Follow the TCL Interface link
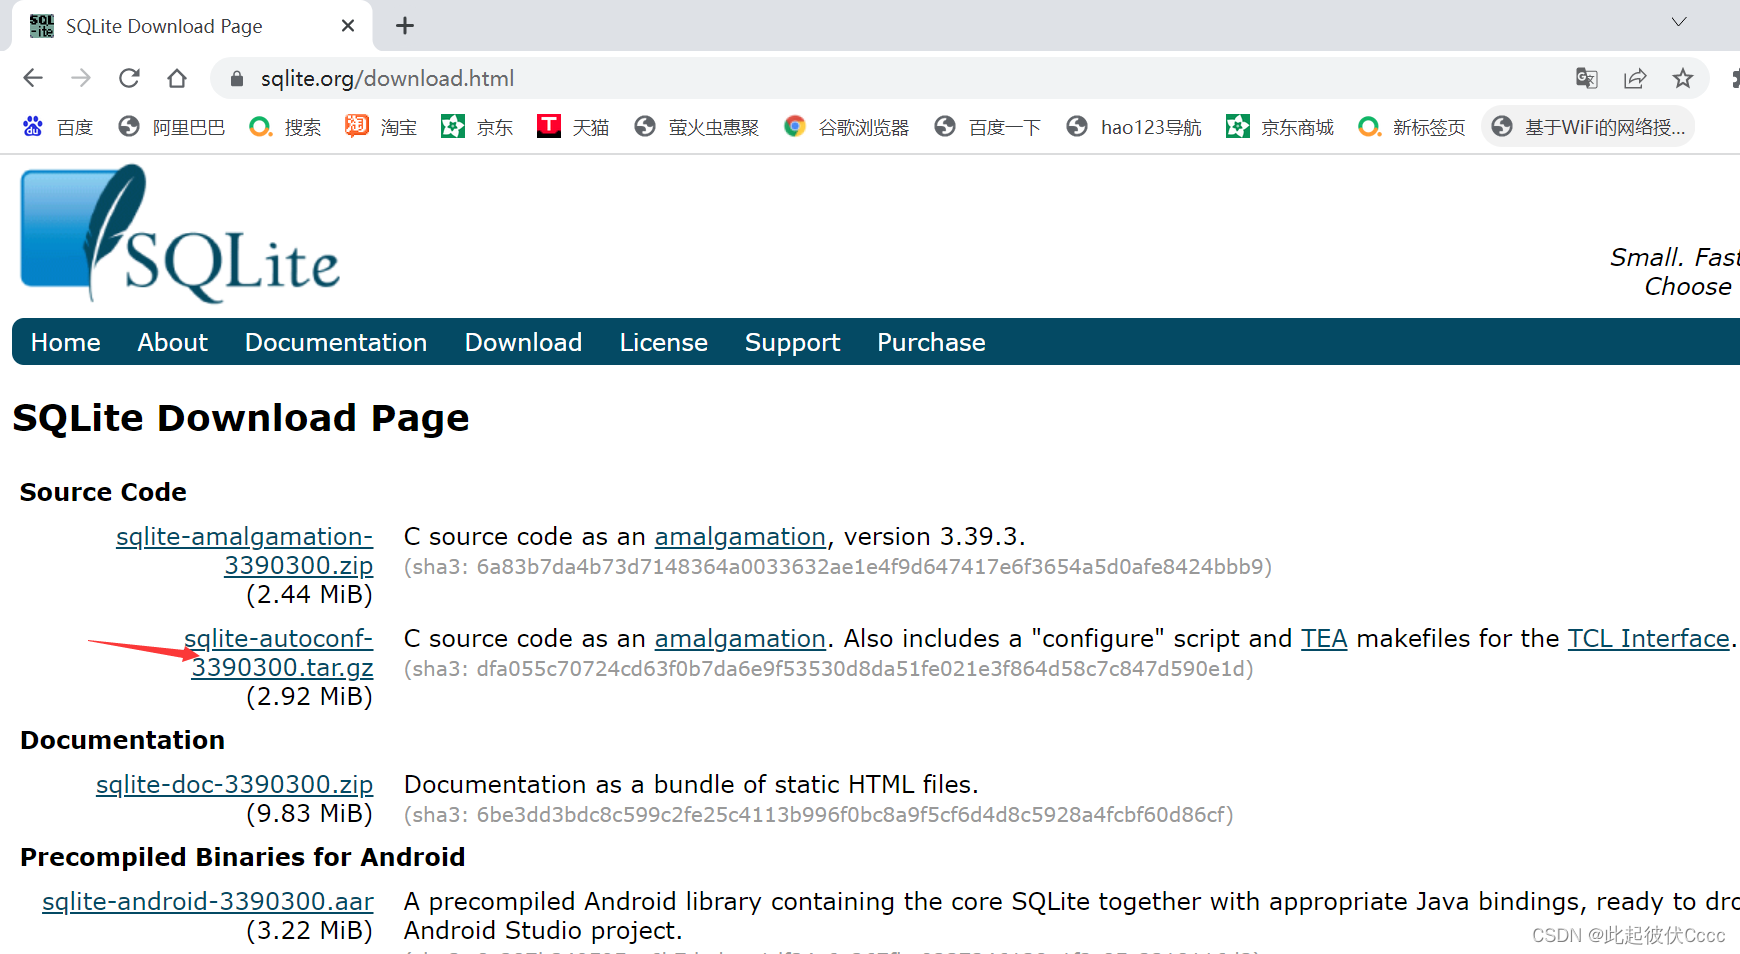This screenshot has height=954, width=1740. [x=1649, y=639]
